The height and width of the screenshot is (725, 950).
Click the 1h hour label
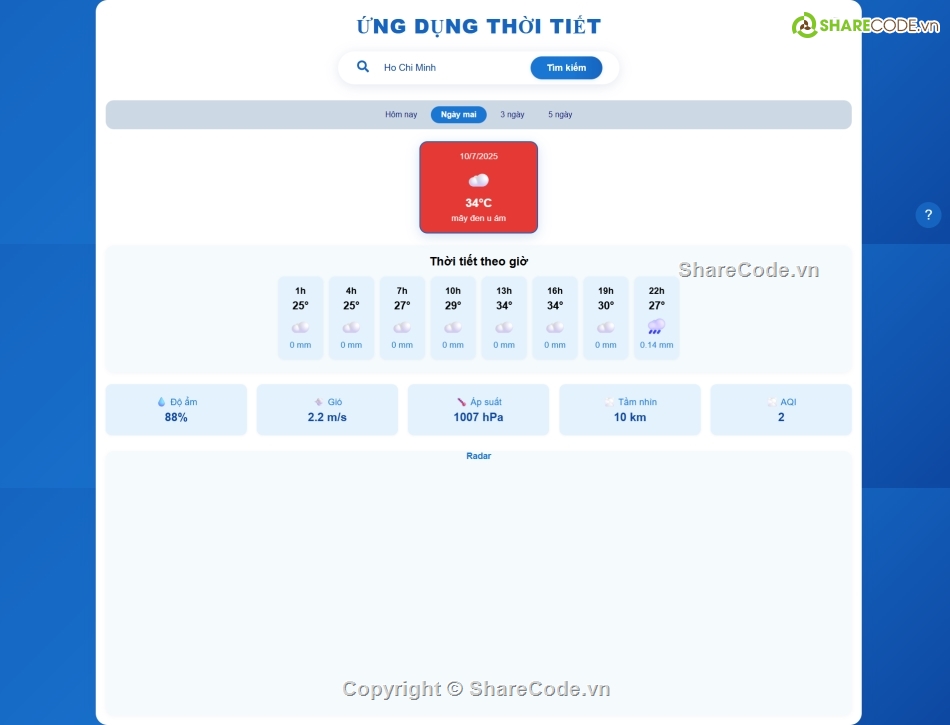[x=301, y=291]
